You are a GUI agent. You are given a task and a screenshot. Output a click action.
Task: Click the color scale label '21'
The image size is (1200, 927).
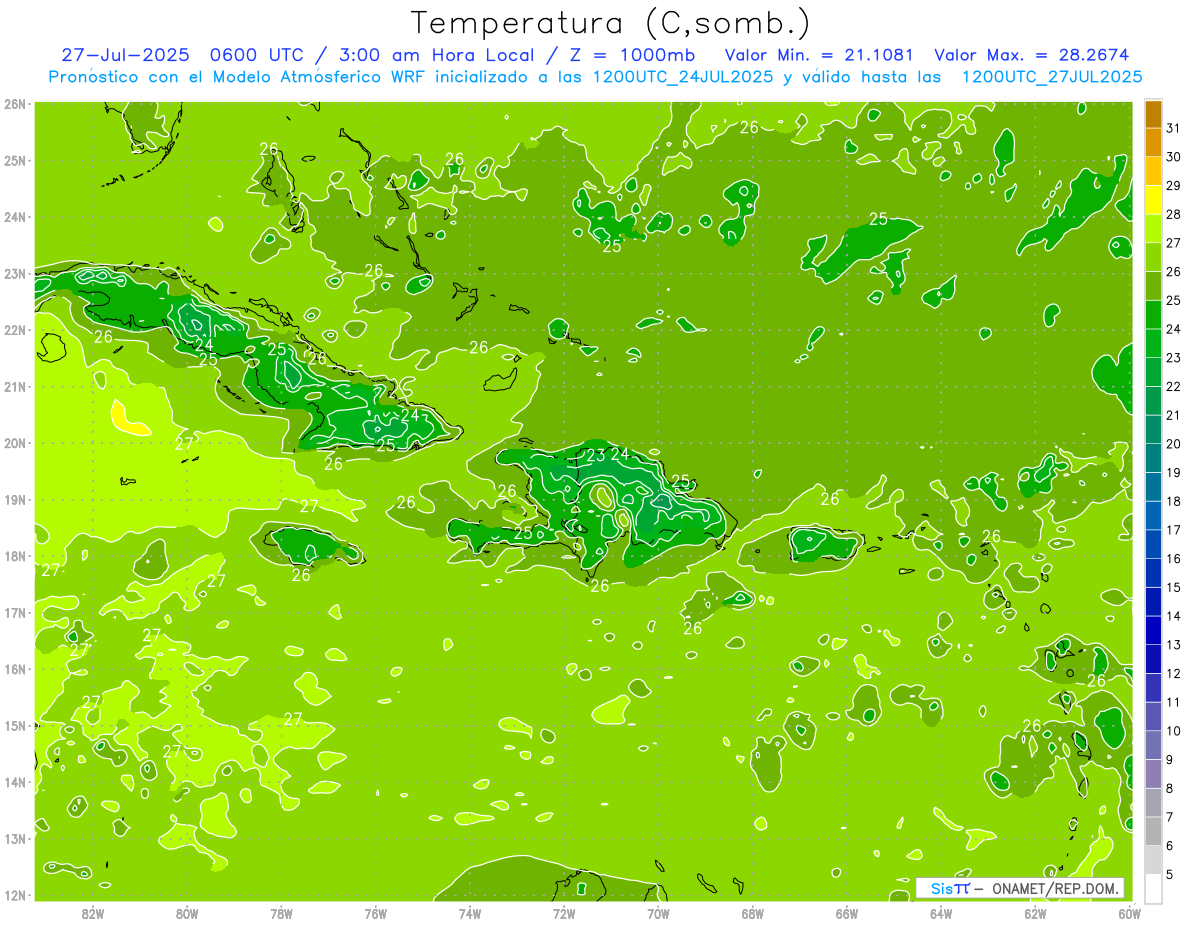(x=1173, y=415)
